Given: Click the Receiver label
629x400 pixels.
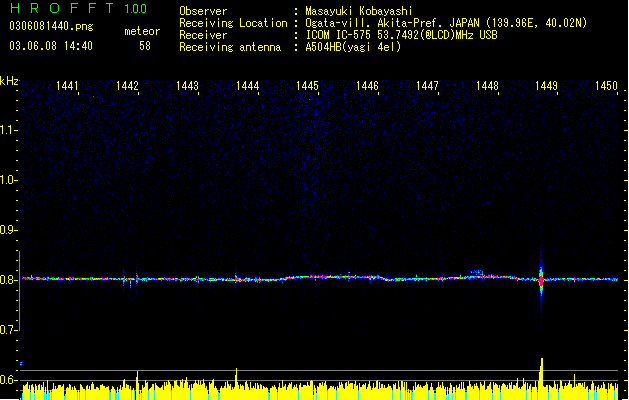Looking at the screenshot, I should pos(203,35).
